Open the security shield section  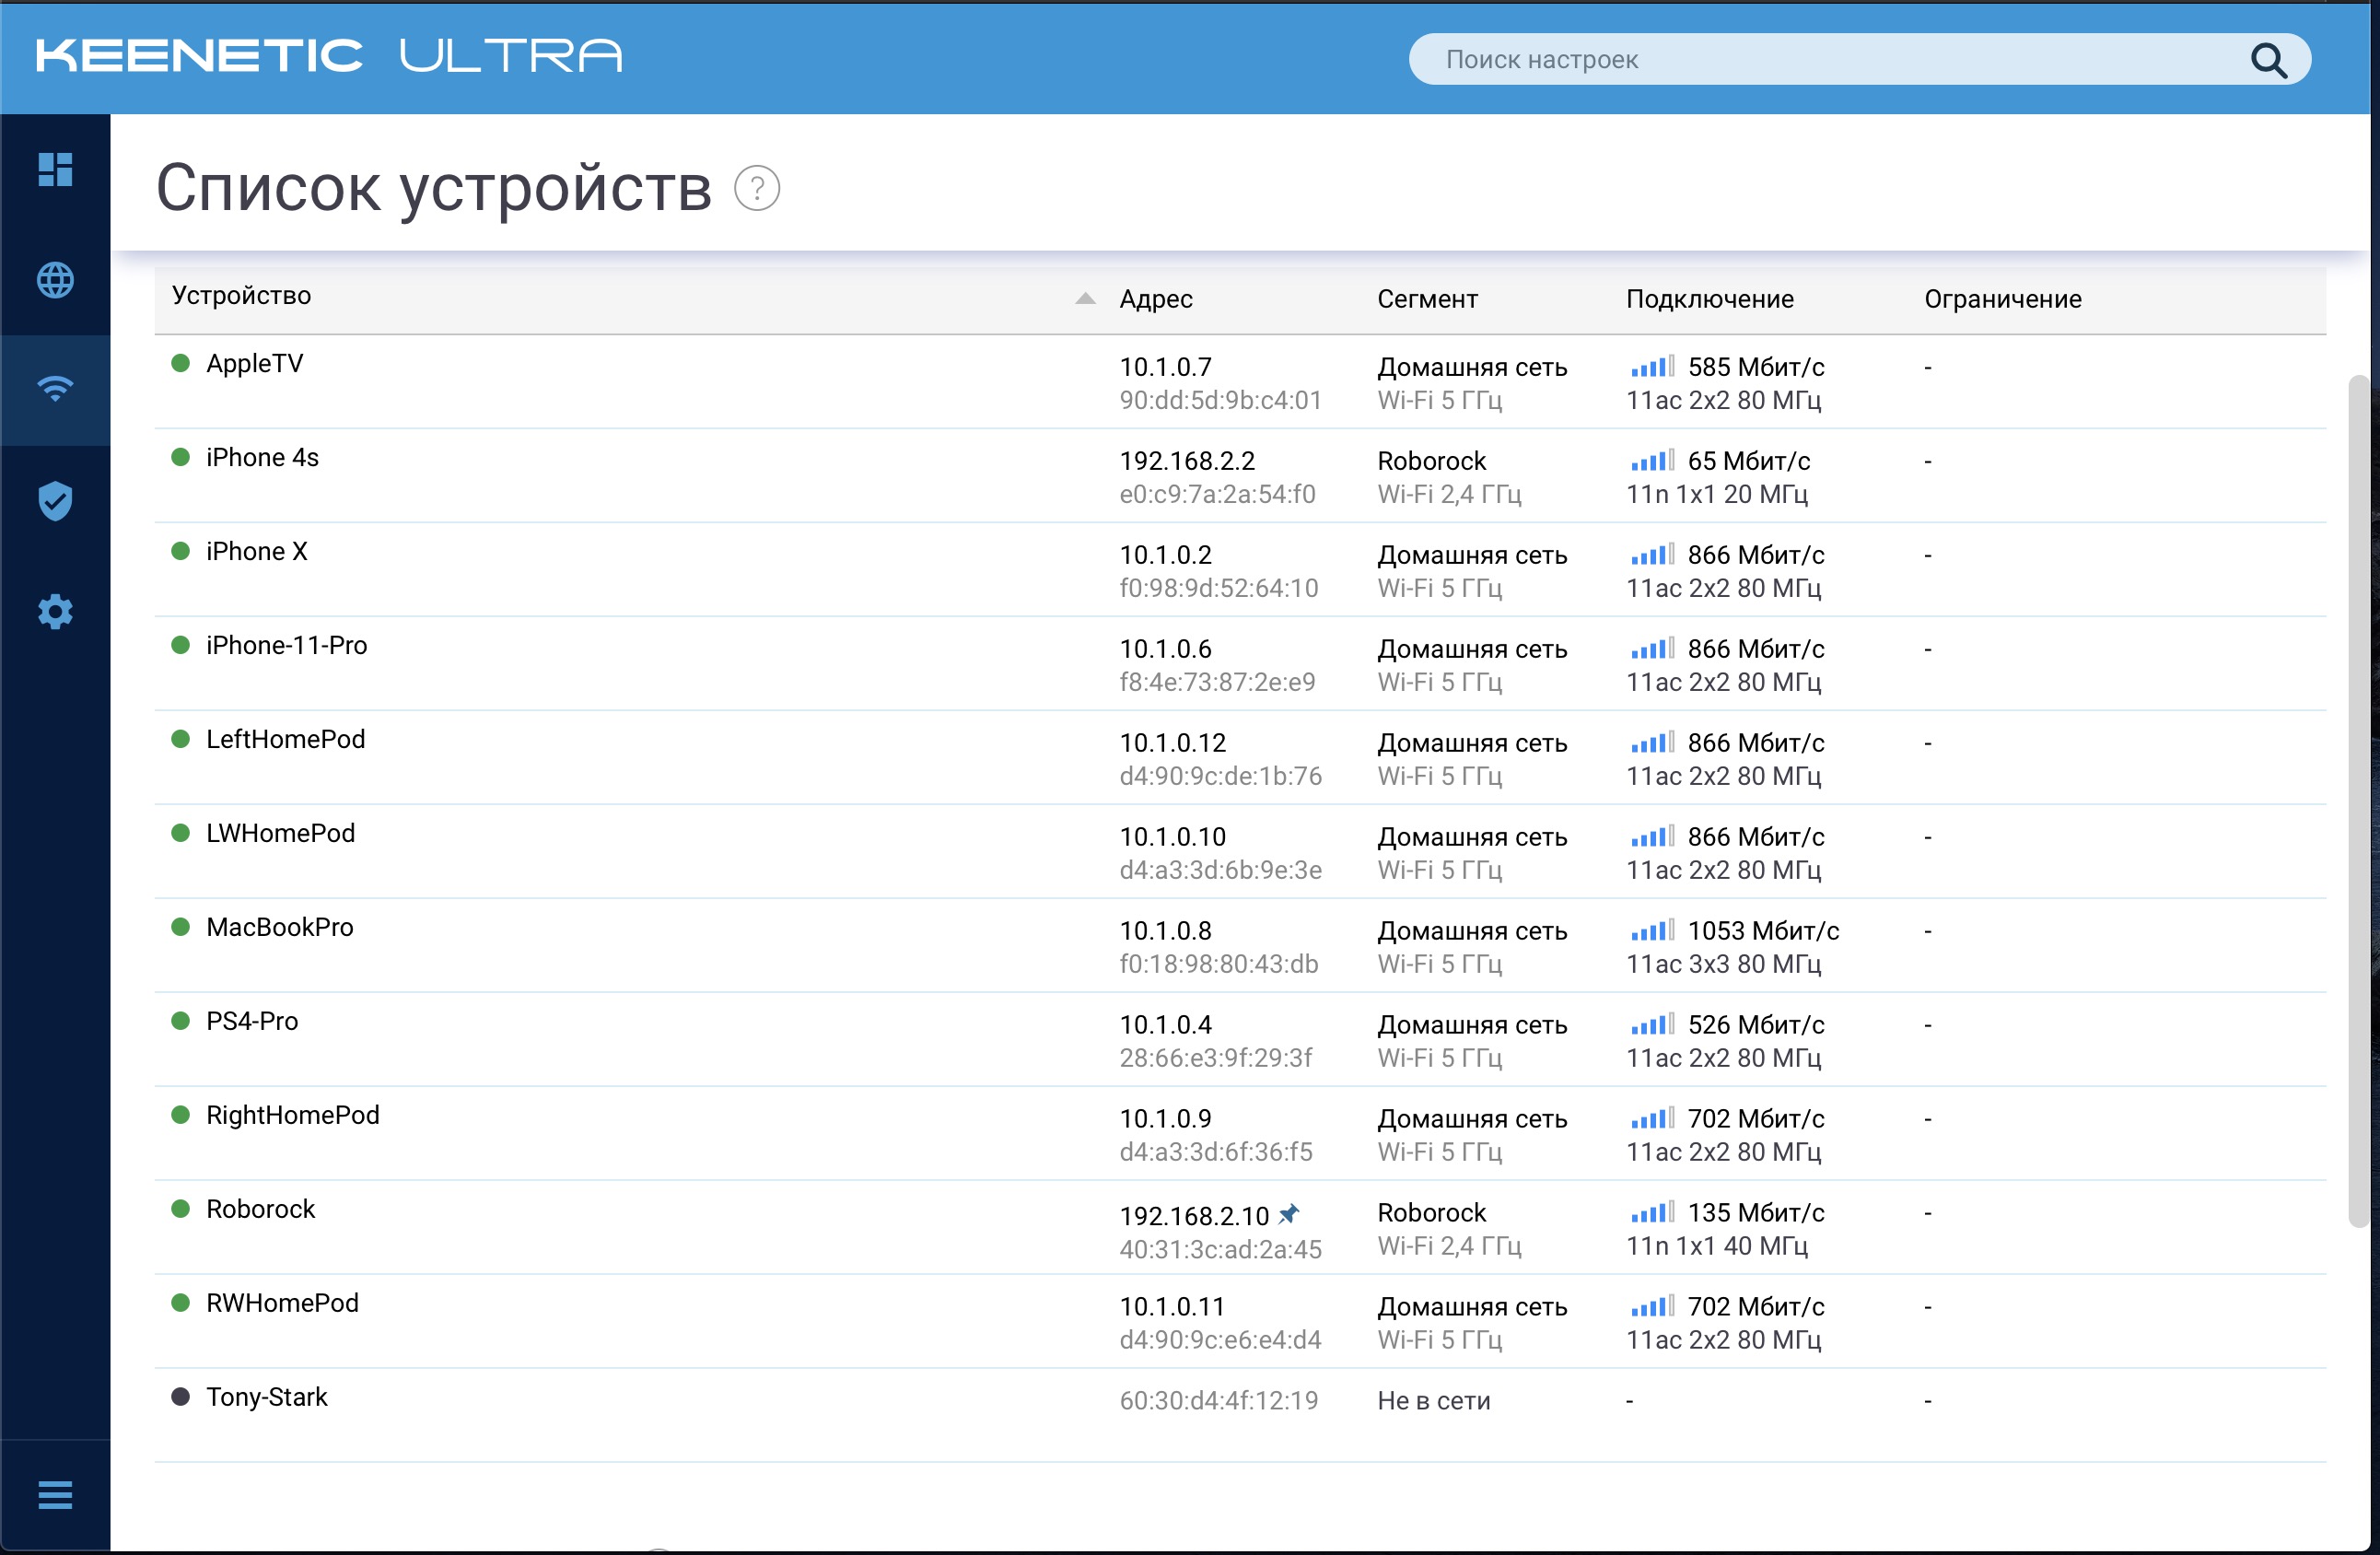click(55, 501)
